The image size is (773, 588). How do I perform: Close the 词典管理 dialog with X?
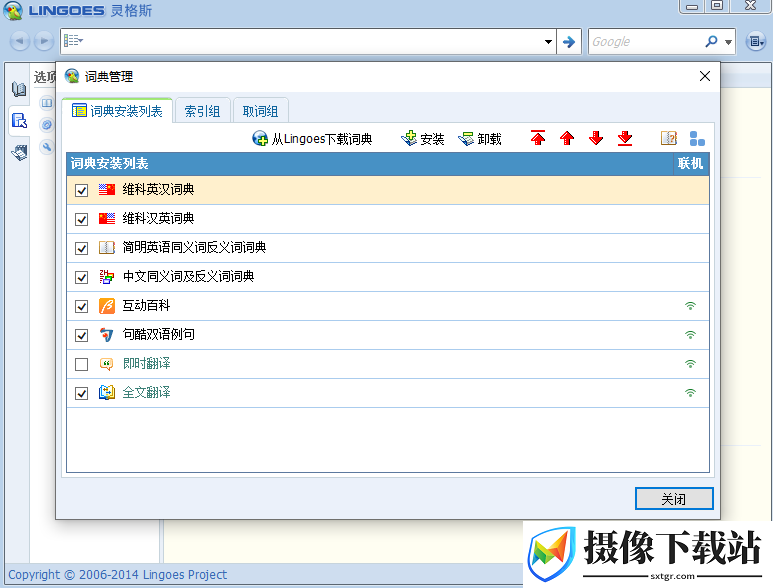[705, 76]
